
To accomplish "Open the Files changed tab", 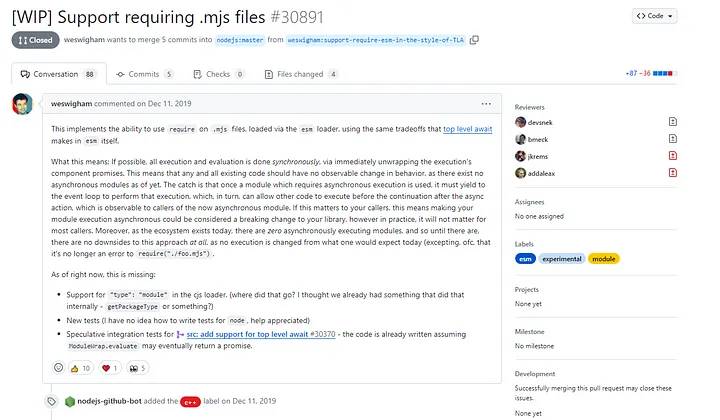I will point(301,74).
